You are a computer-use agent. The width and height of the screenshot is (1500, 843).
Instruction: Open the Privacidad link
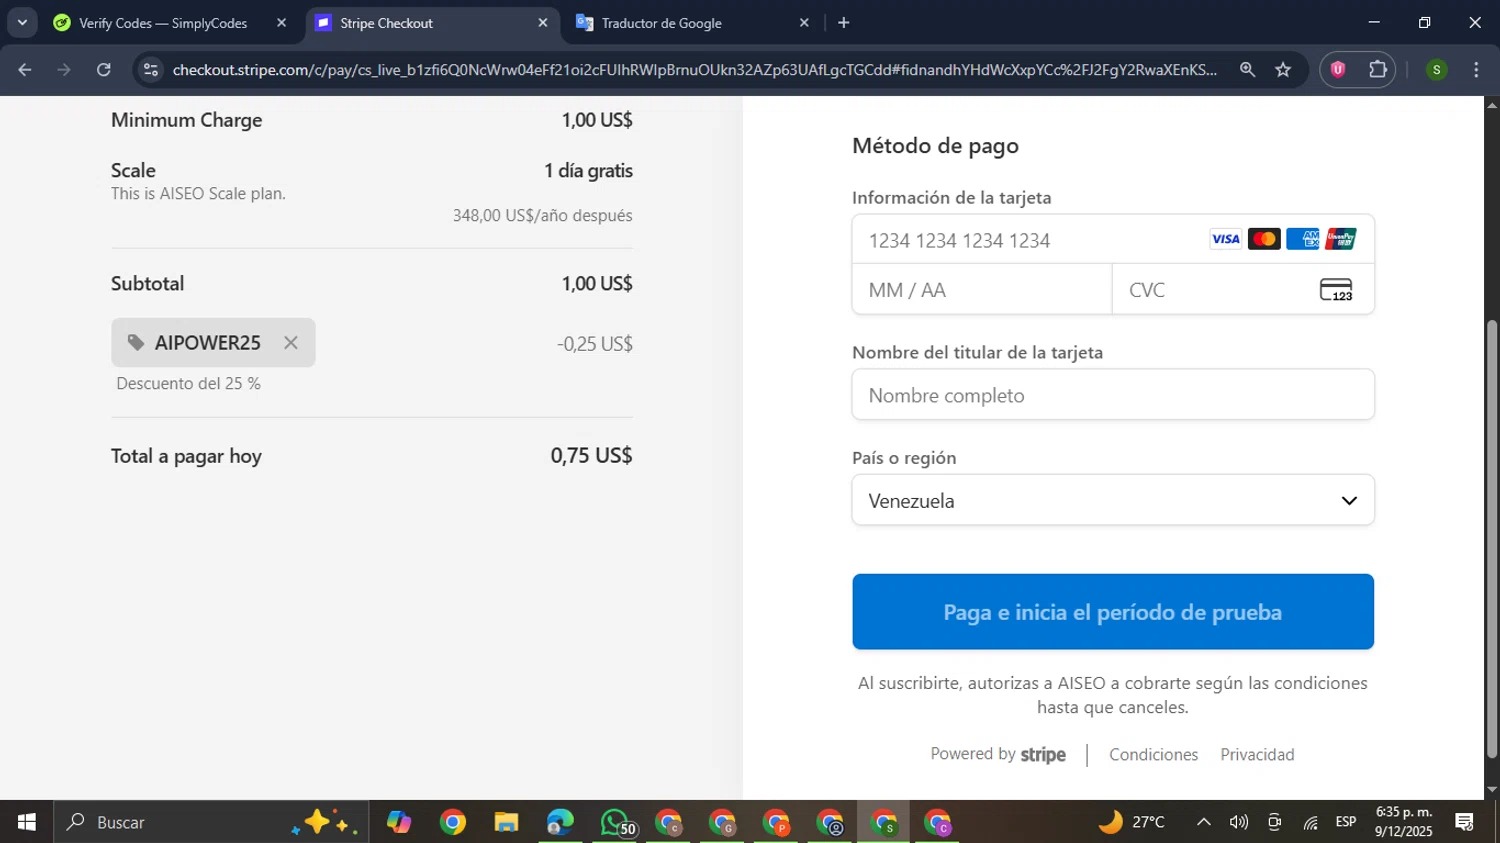[1257, 755]
